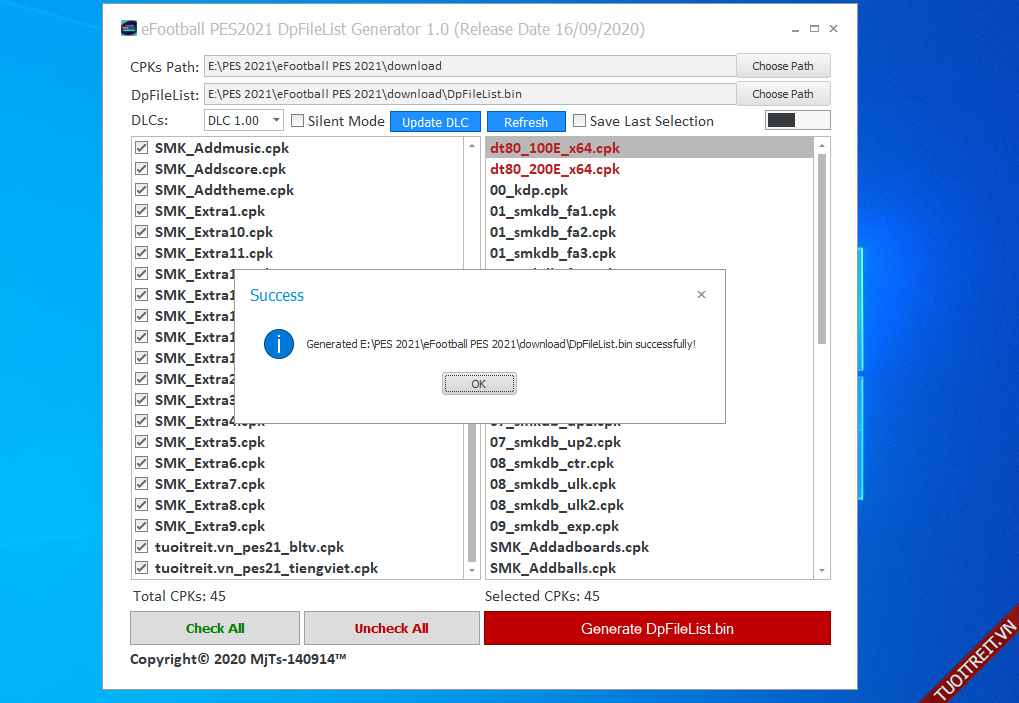Image resolution: width=1019 pixels, height=703 pixels.
Task: Click the Refresh button
Action: [x=526, y=122]
